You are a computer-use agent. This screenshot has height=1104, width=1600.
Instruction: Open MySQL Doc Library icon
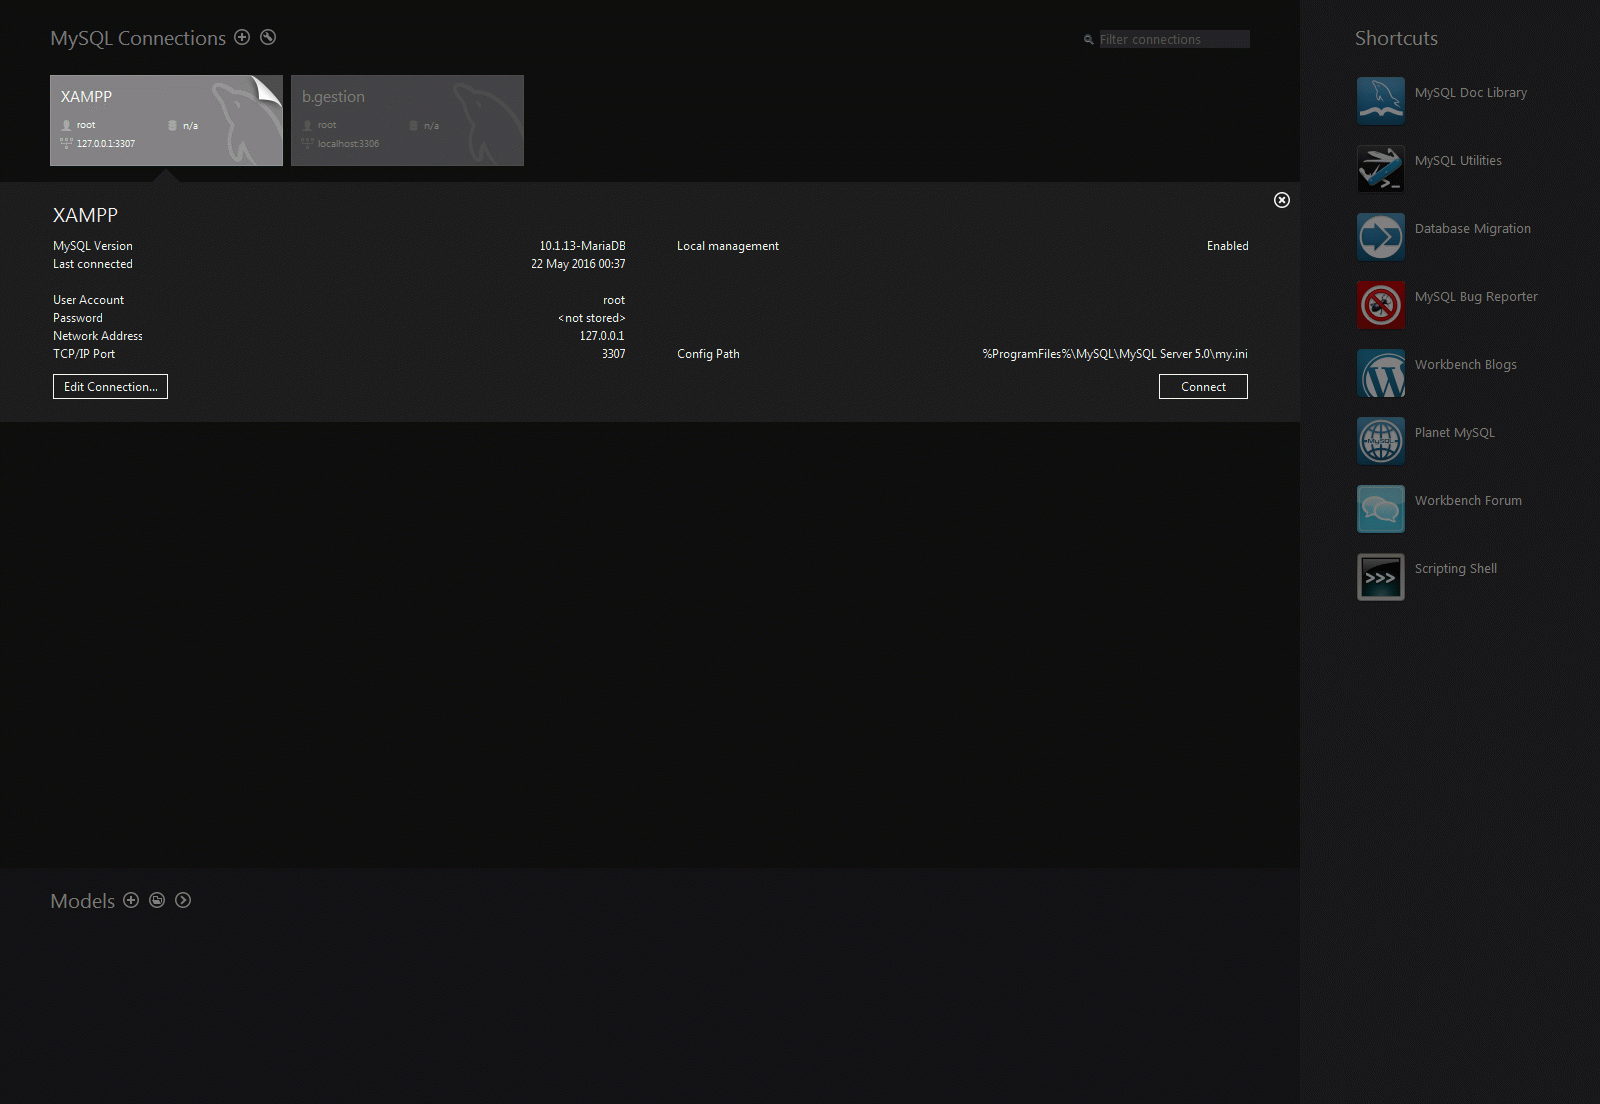(x=1381, y=101)
